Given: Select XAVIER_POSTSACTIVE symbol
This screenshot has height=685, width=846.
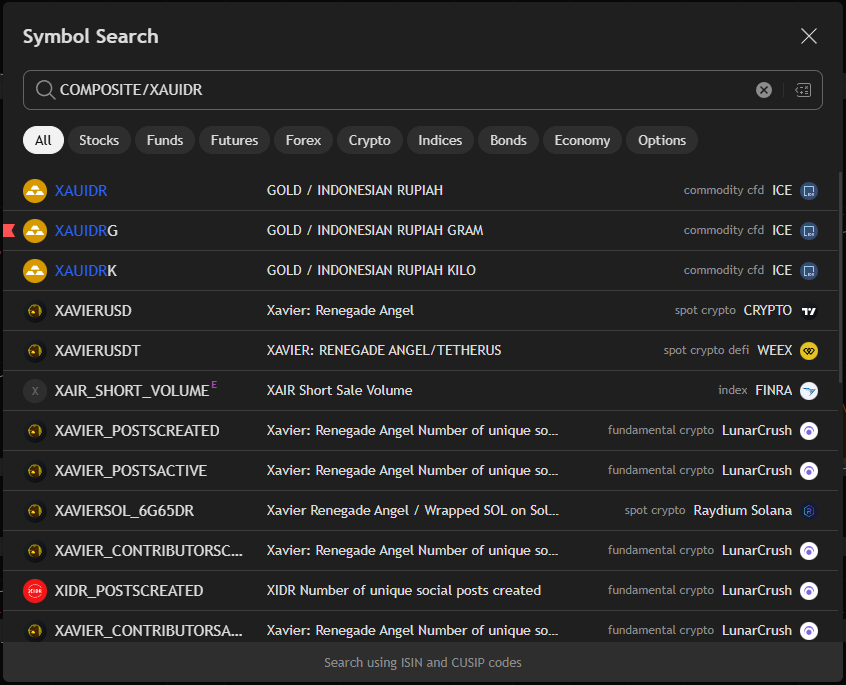Looking at the screenshot, I should coord(131,471).
